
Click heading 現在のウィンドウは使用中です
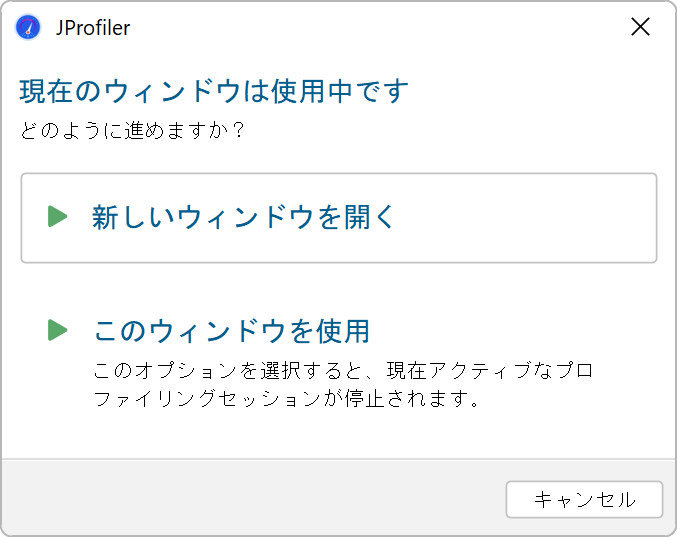click(214, 91)
